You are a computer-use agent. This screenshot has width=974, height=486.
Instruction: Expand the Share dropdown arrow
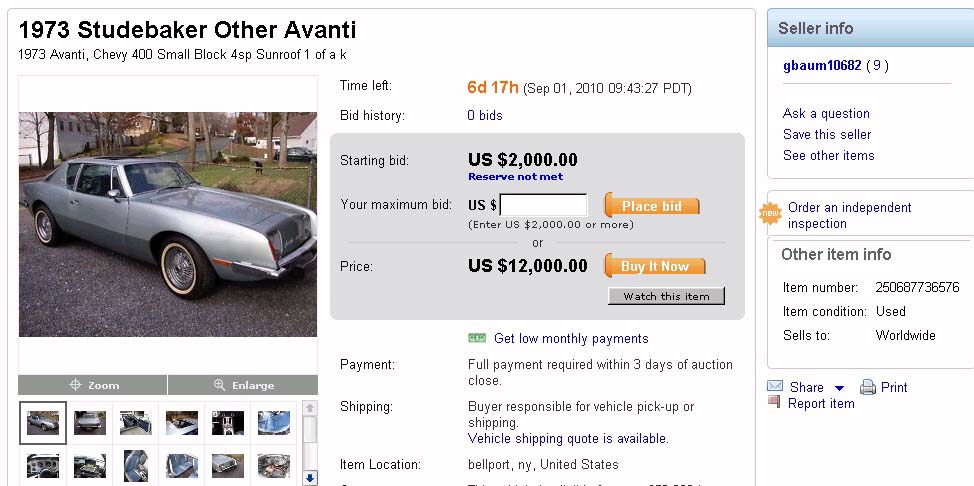pos(839,388)
